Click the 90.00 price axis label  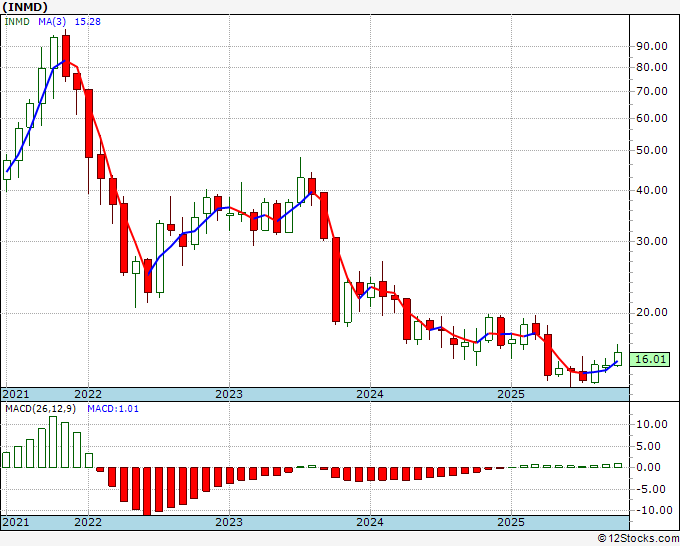pyautogui.click(x=651, y=46)
